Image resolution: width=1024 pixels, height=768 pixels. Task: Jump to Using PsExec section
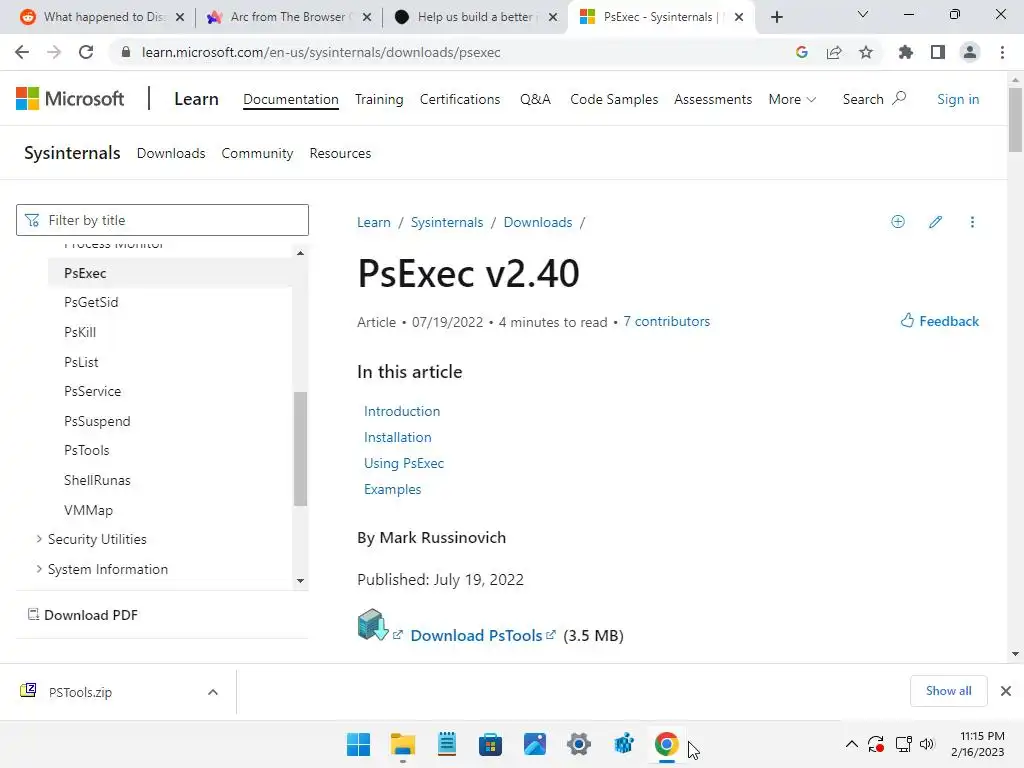(x=404, y=464)
